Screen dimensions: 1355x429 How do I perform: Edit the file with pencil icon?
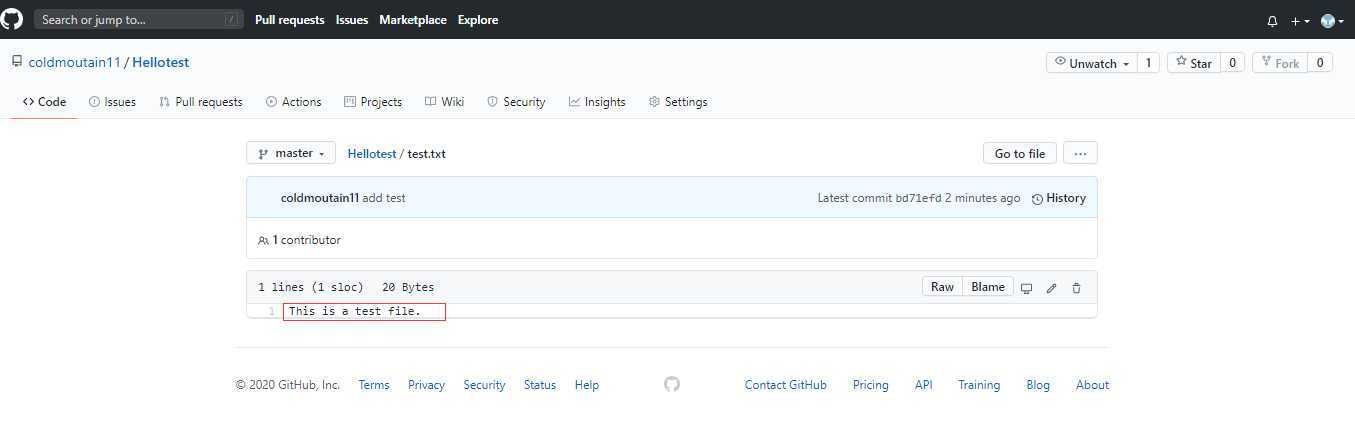coord(1051,288)
